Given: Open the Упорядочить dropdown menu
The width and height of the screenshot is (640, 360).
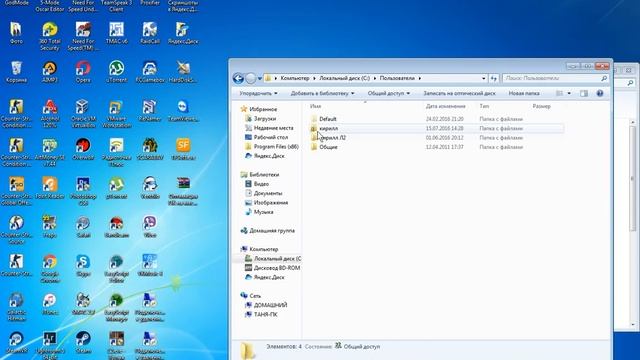Looking at the screenshot, I should pos(258,93).
